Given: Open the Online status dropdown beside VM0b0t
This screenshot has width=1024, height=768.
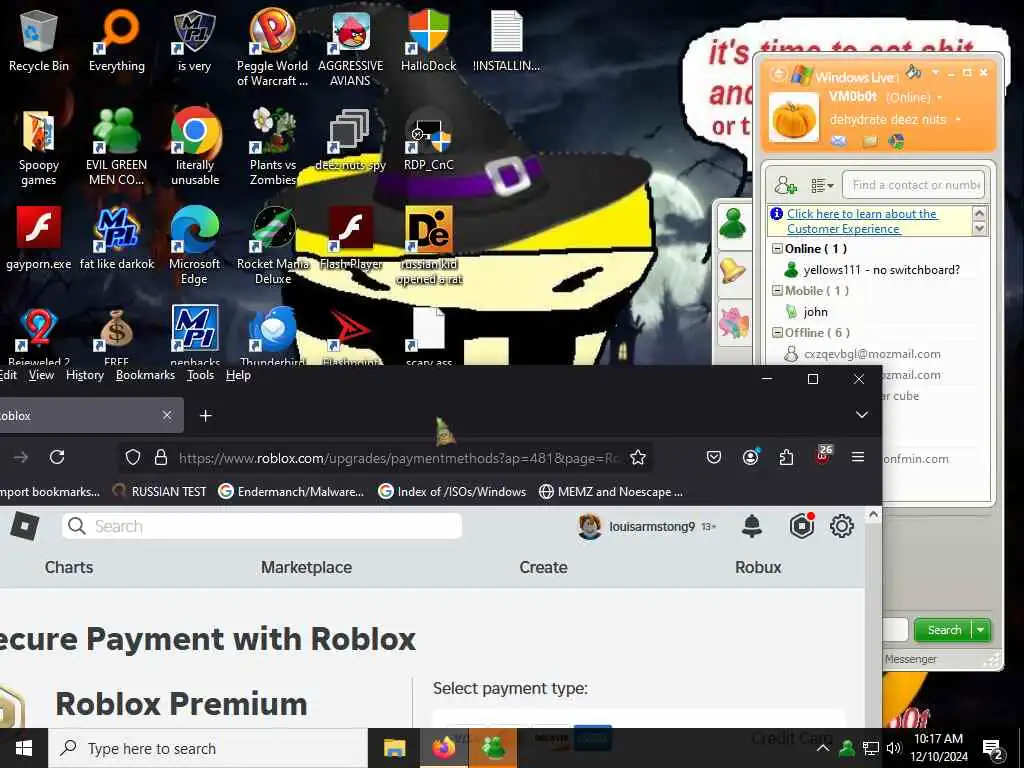Looking at the screenshot, I should click(940, 98).
